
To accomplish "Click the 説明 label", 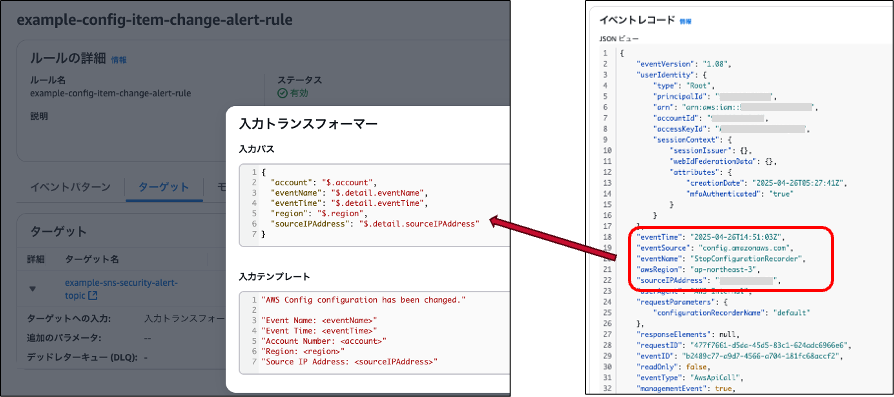I will pos(39,116).
